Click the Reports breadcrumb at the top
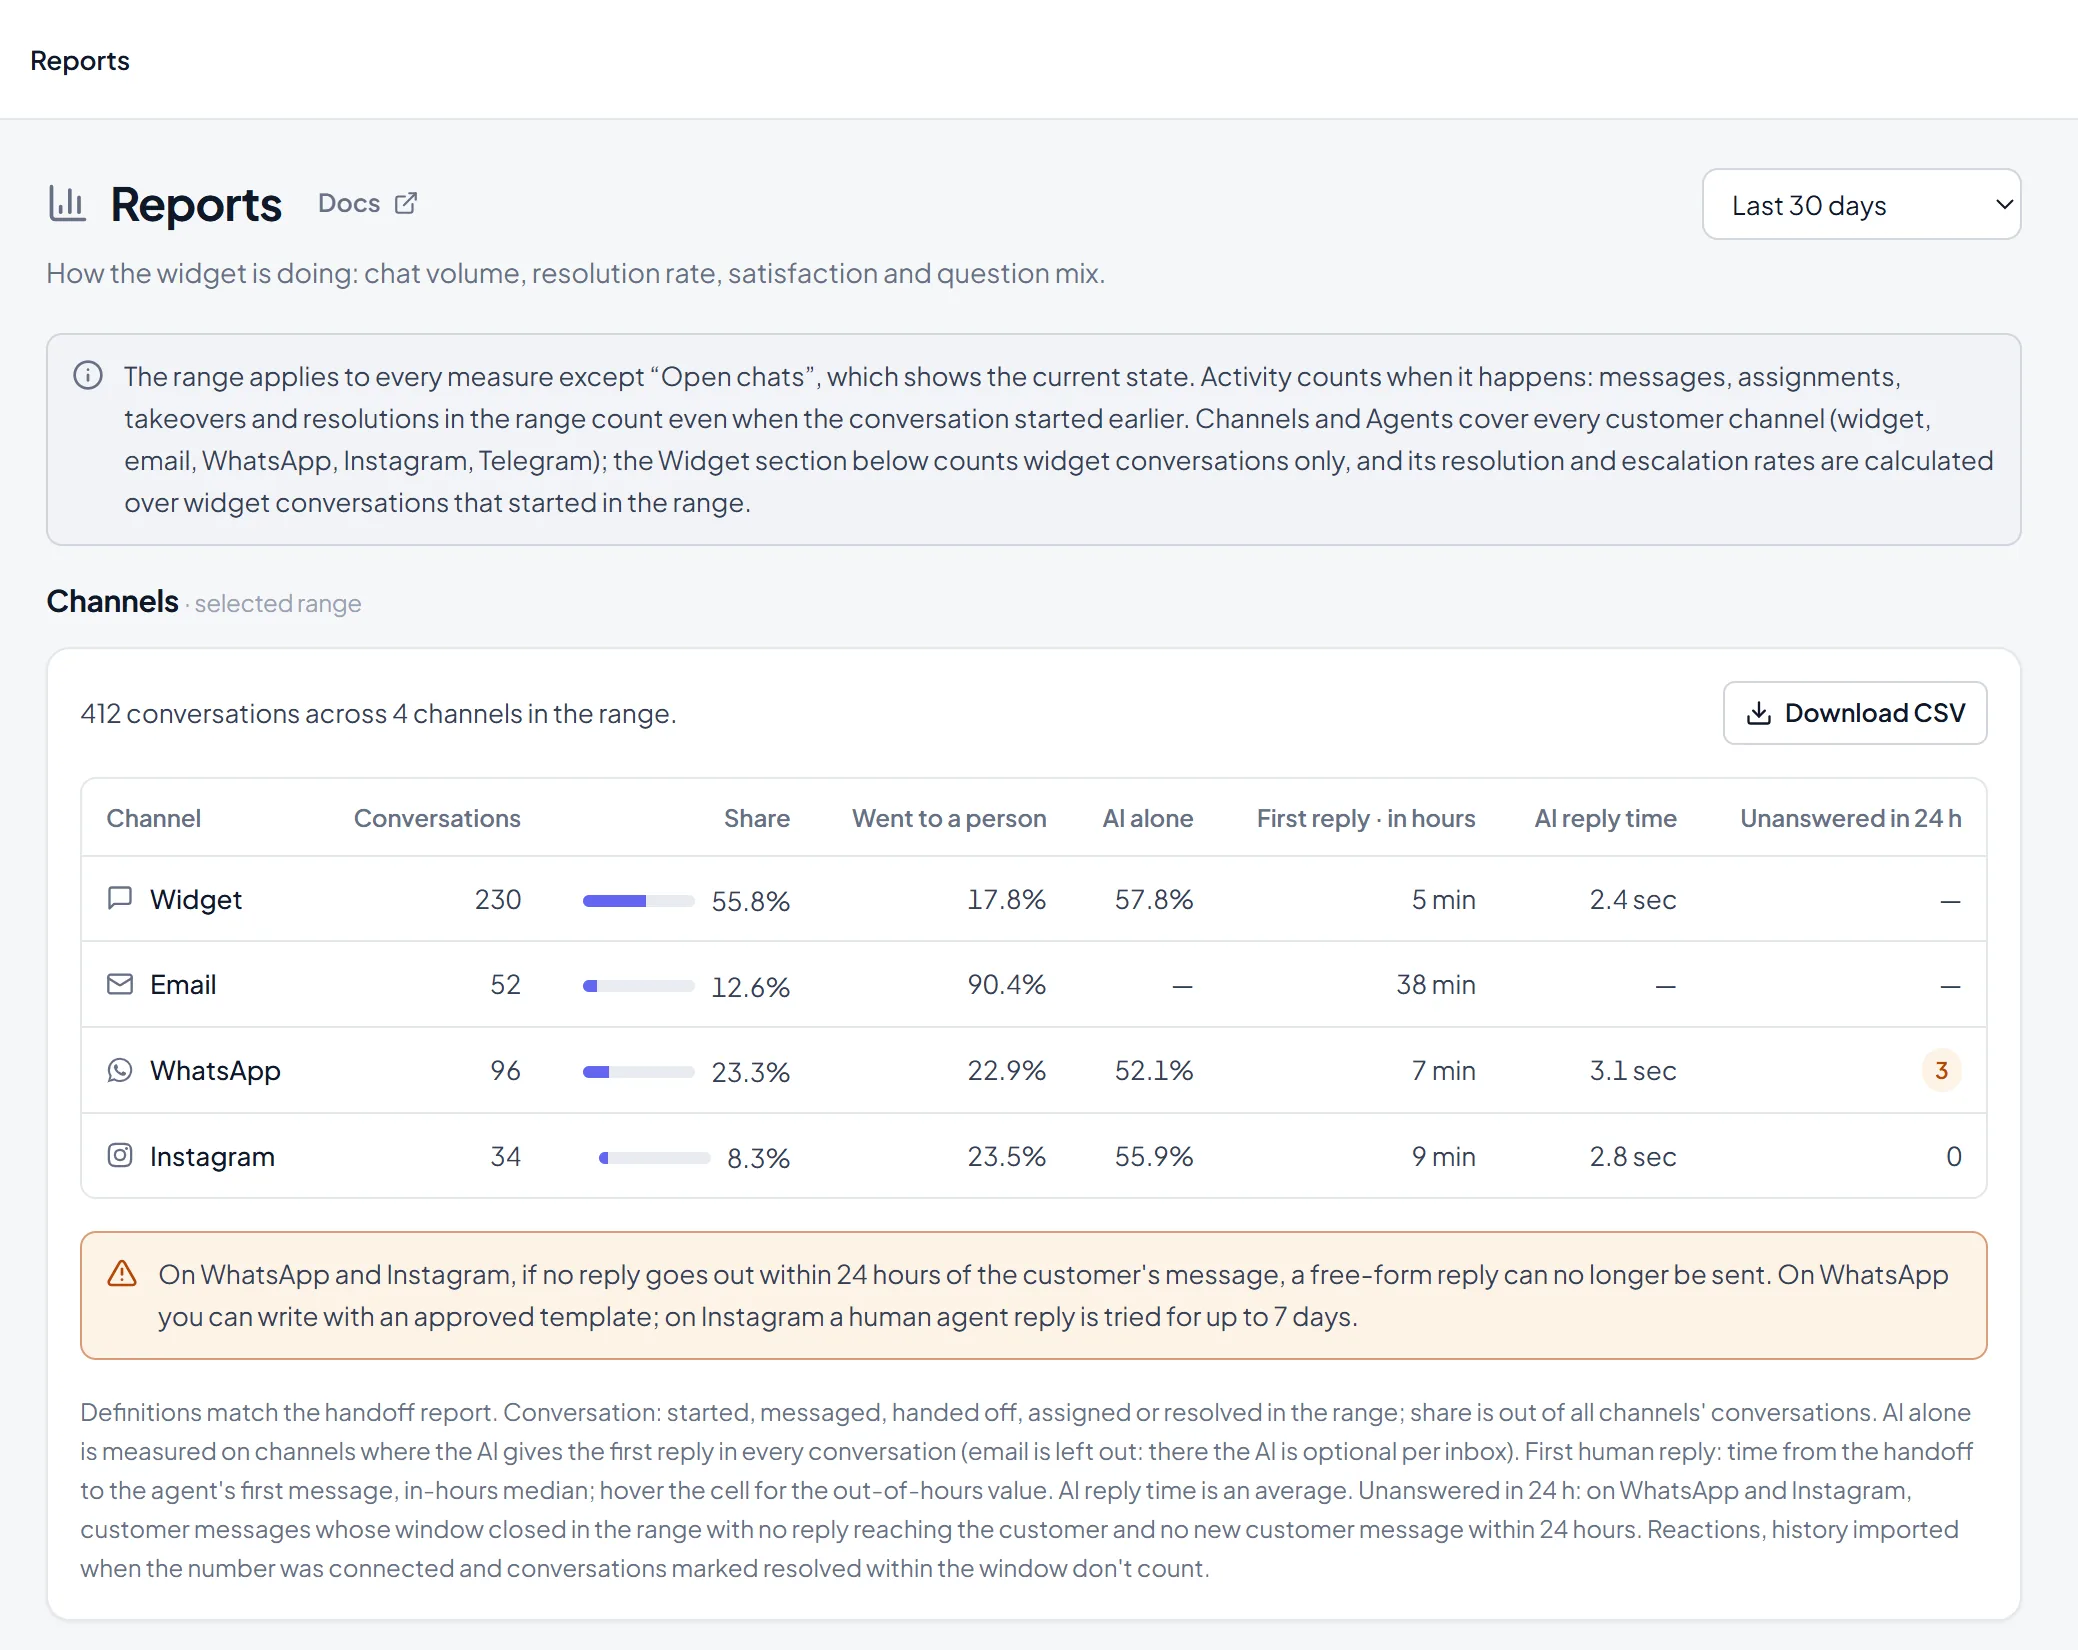Viewport: 2078px width, 1650px height. click(80, 60)
